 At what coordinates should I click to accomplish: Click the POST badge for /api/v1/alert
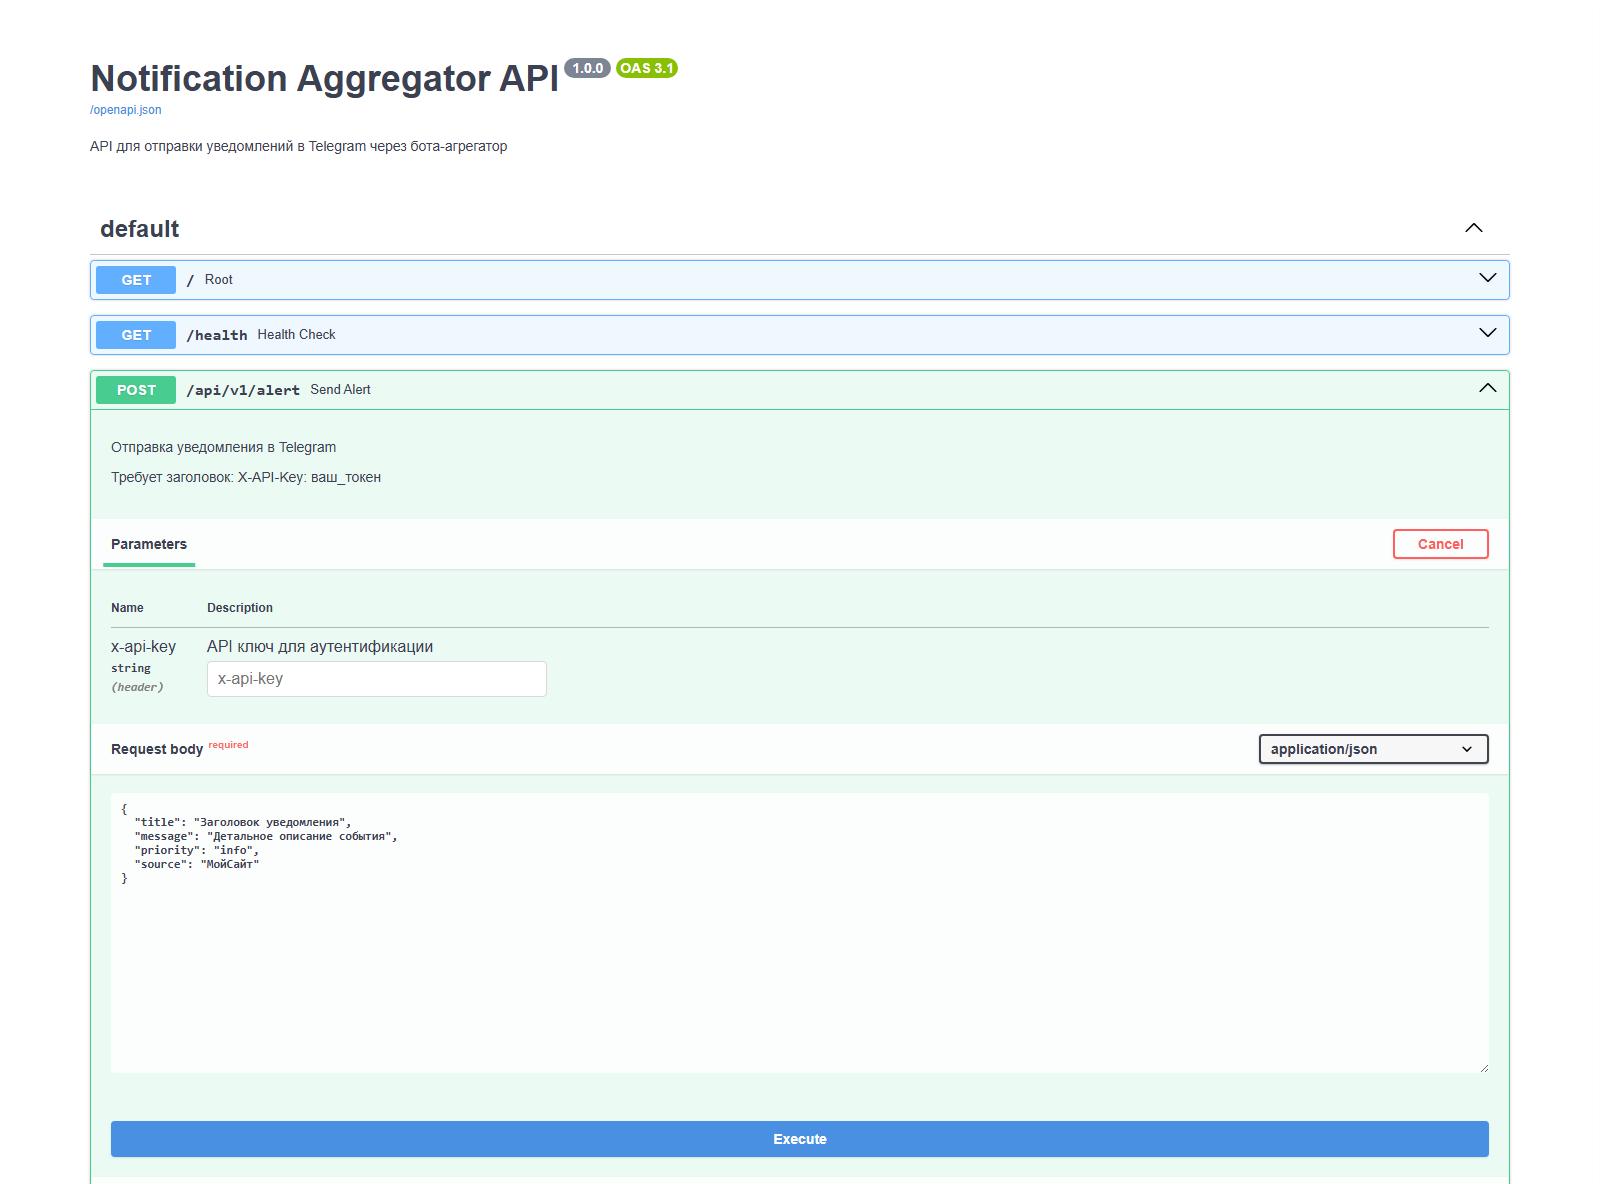click(135, 390)
